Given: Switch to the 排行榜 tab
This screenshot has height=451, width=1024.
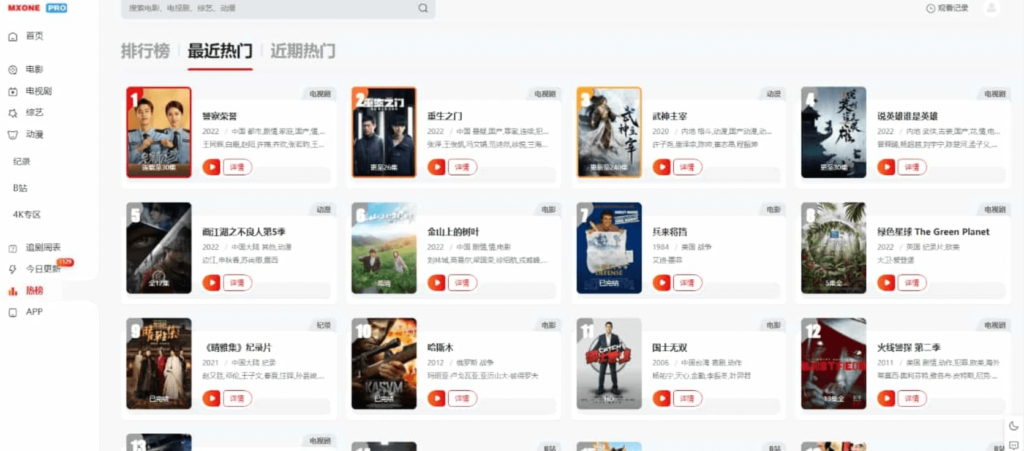Looking at the screenshot, I should coord(145,51).
